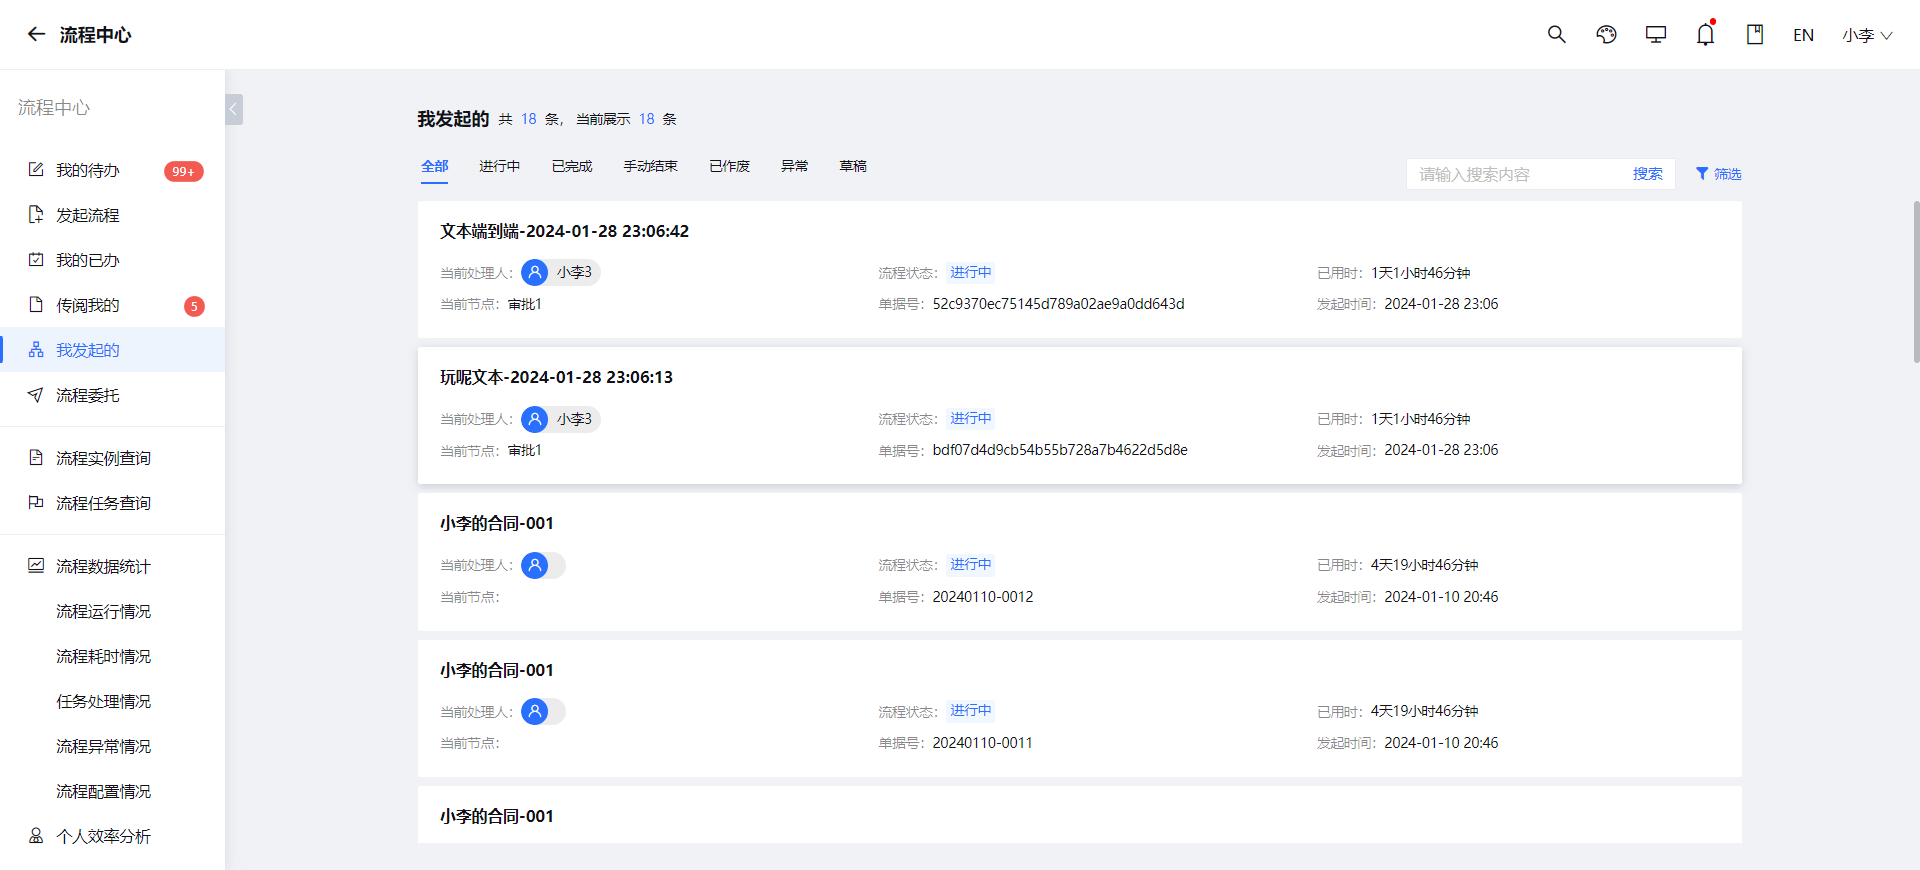
Task: Click 进行中 status tag in 玩呢文本 card
Action: [x=971, y=418]
